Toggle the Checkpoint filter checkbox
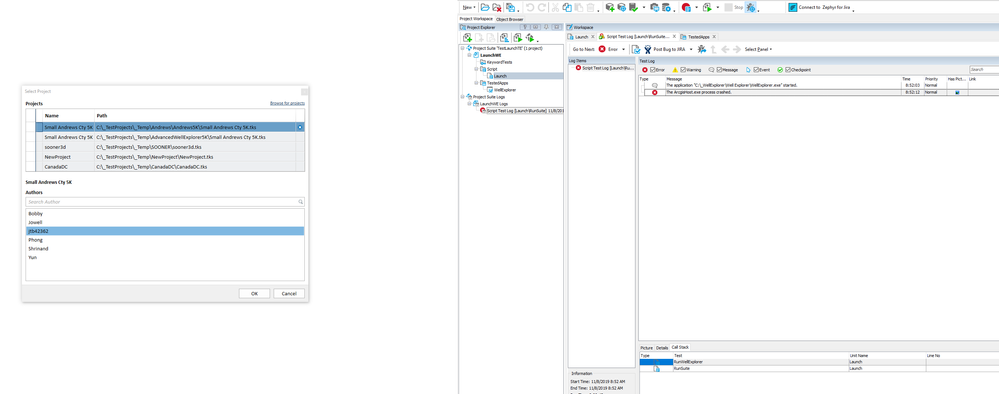 [788, 69]
